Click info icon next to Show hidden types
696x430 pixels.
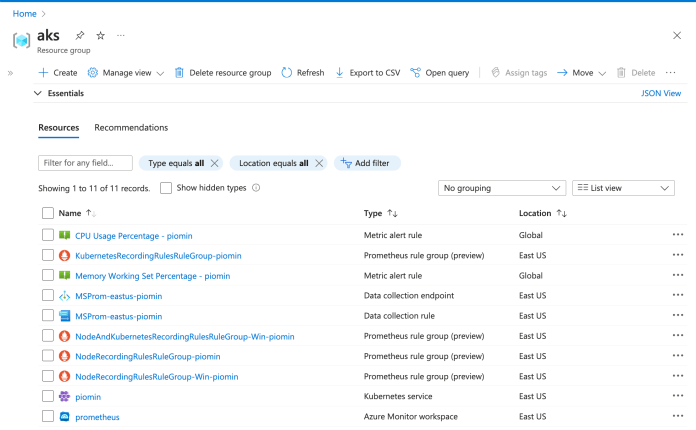tap(256, 188)
